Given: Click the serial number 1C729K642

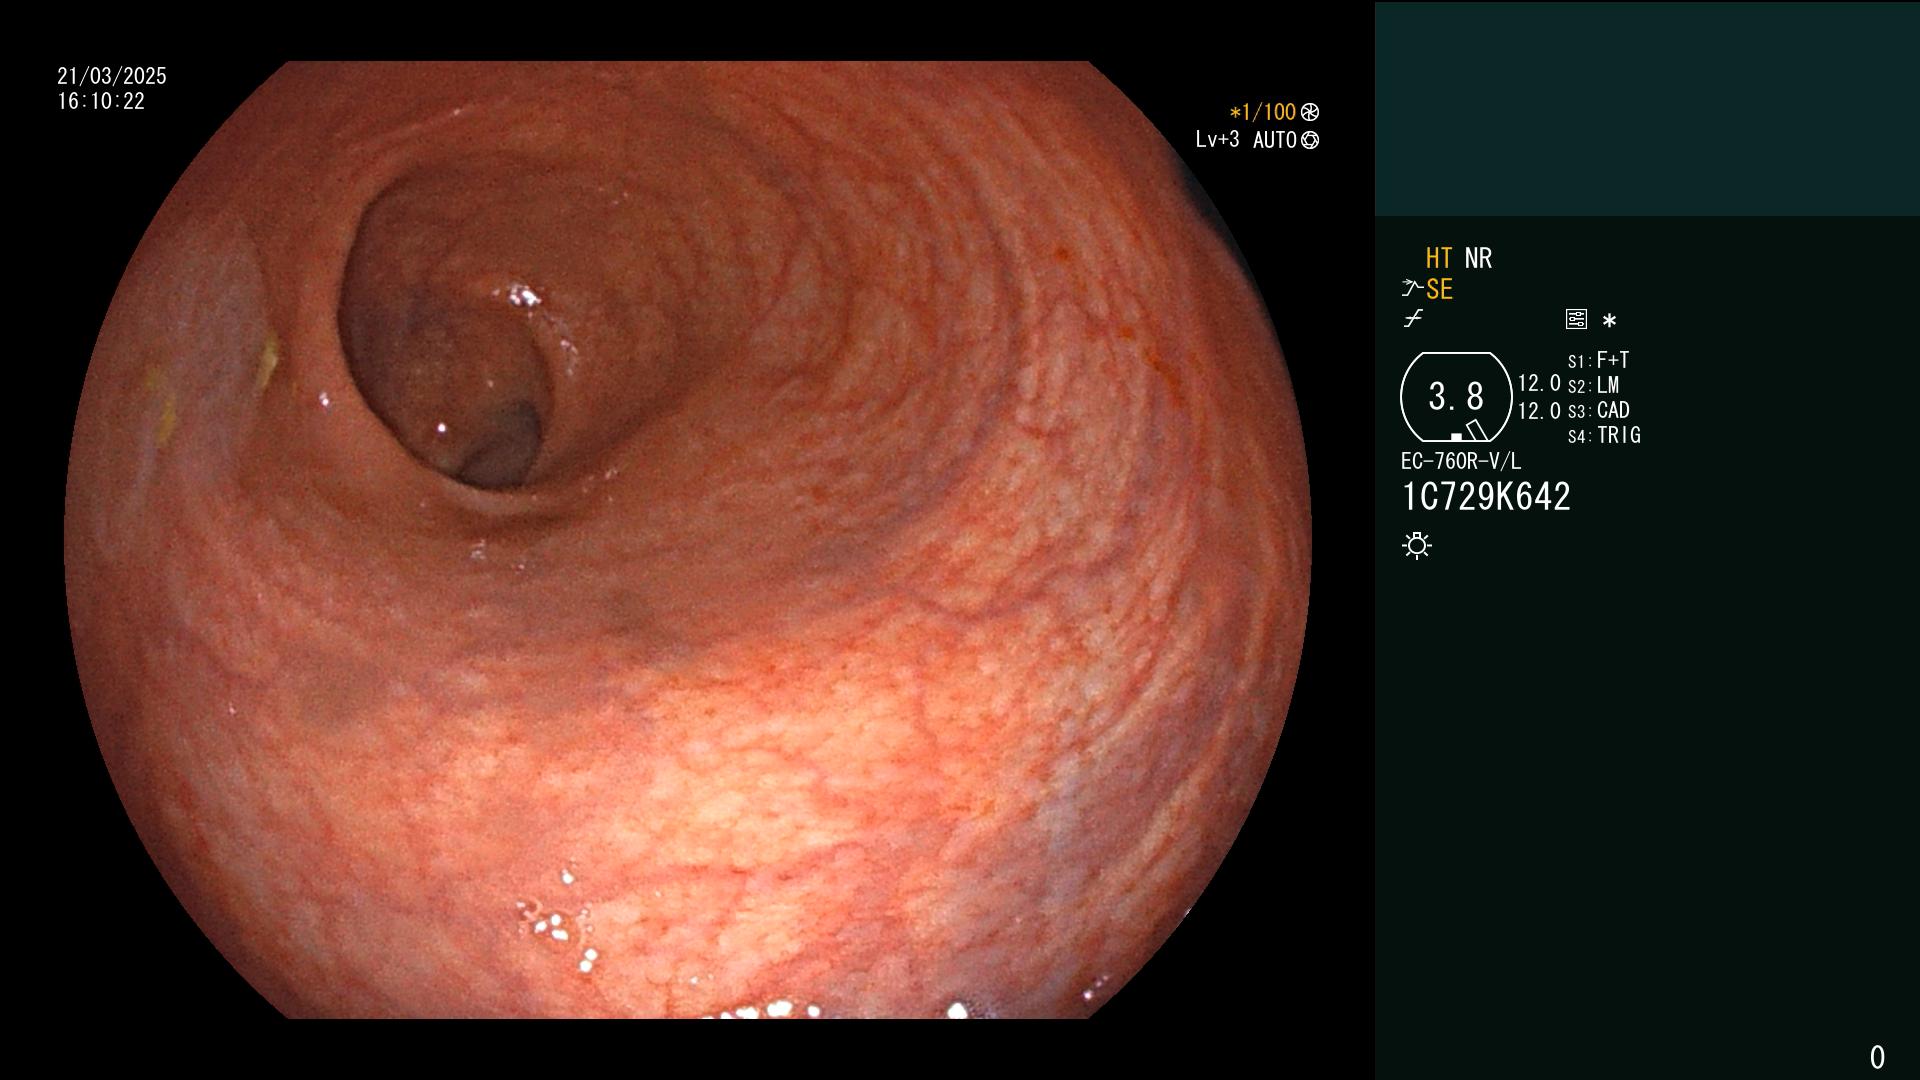Looking at the screenshot, I should click(x=1486, y=497).
